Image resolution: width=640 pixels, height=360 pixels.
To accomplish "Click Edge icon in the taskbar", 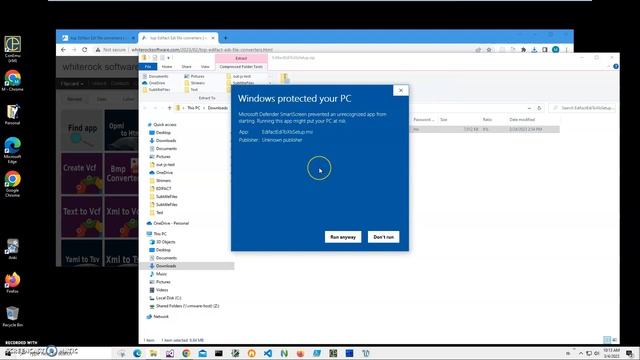I will (137, 353).
